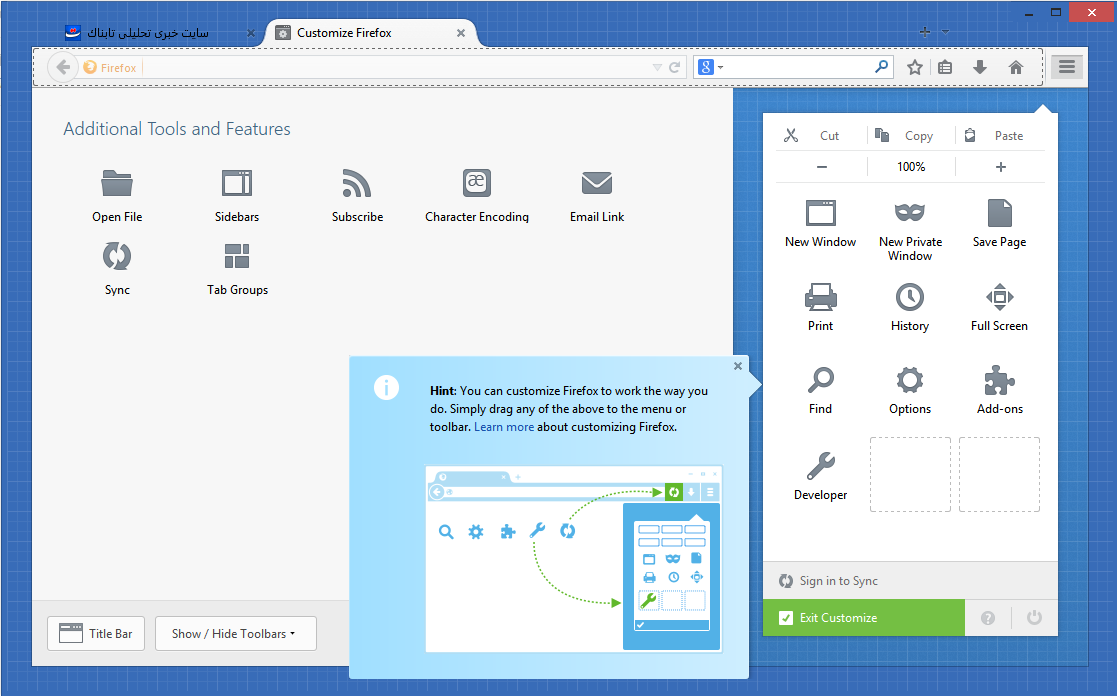Close the Customize Firefox tab
Viewport: 1117px width, 696px height.
coord(461,33)
